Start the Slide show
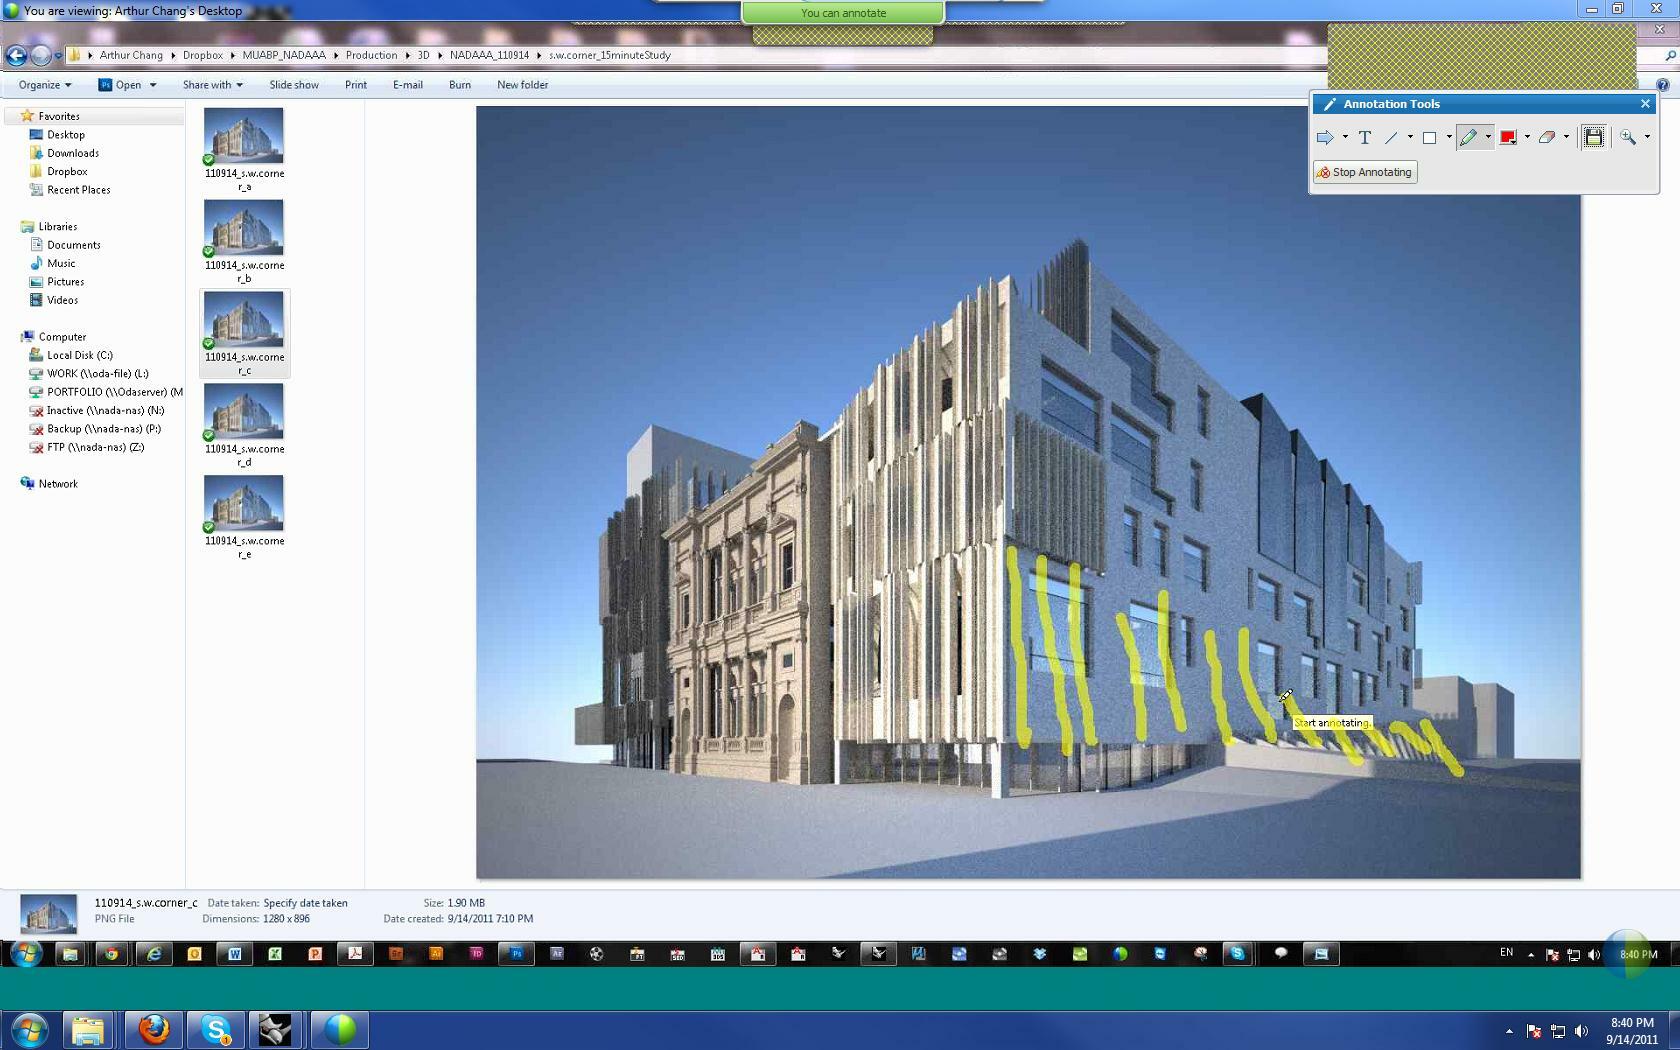1680x1050 pixels. coord(294,85)
